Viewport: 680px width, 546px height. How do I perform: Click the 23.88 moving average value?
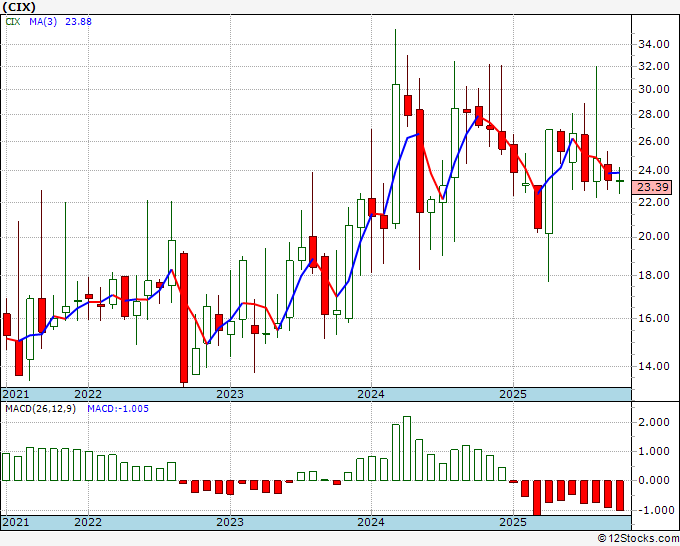pyautogui.click(x=78, y=22)
